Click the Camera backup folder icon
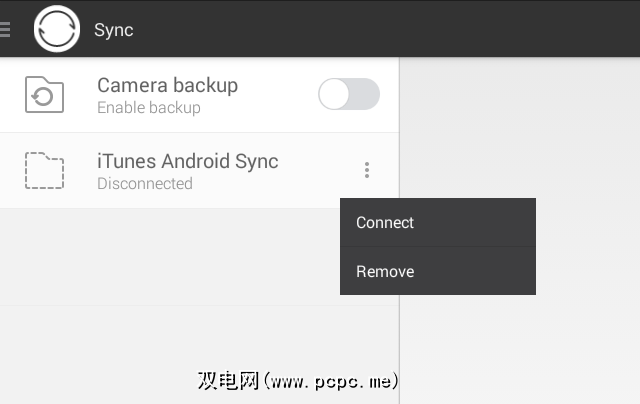The width and height of the screenshot is (640, 404). point(44,95)
